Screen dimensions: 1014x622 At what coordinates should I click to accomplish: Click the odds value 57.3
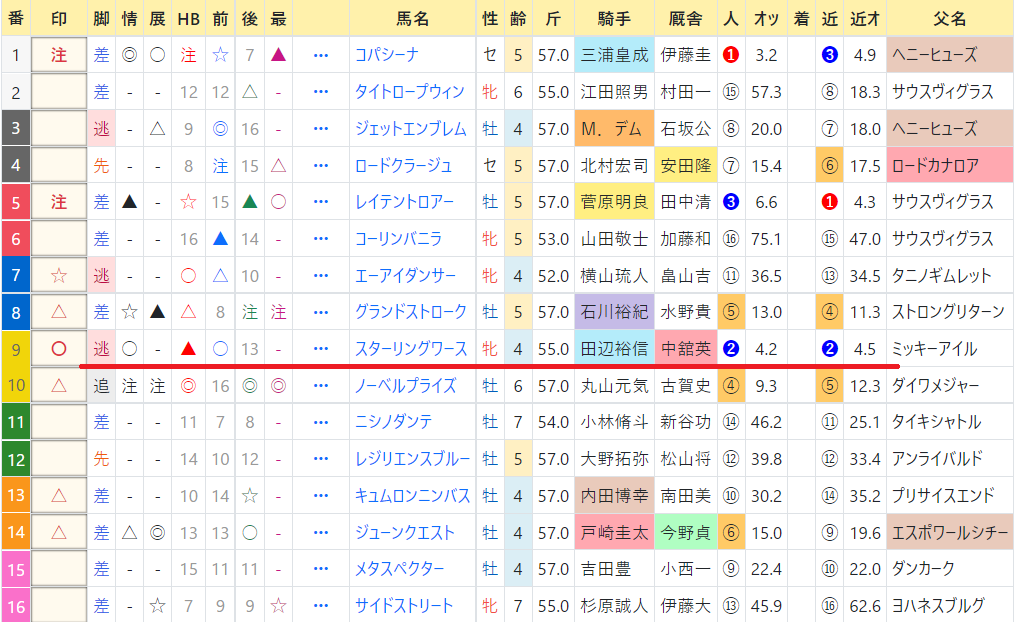(766, 92)
